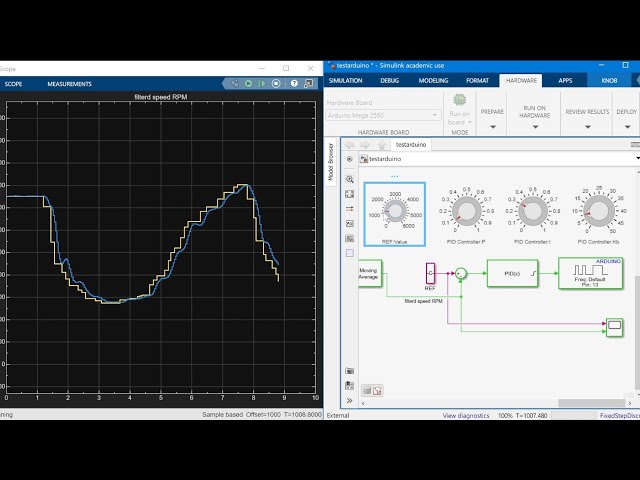Click the REF Value knob dial
The height and width of the screenshot is (480, 640).
[395, 211]
